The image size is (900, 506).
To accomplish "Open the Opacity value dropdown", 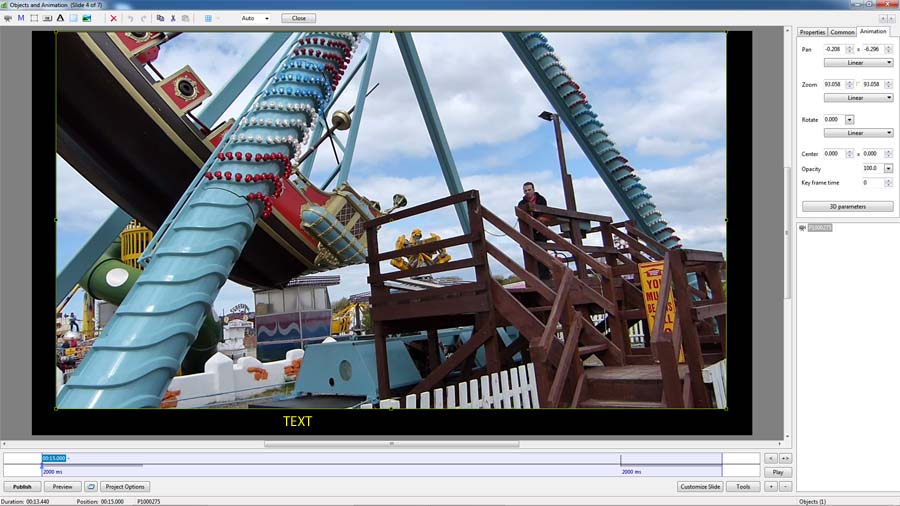I will coord(889,168).
